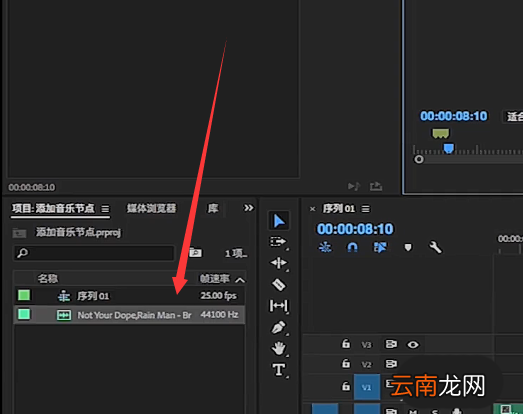Switch to the 媒体浏览器 tab
The height and width of the screenshot is (414, 523).
coord(151,209)
